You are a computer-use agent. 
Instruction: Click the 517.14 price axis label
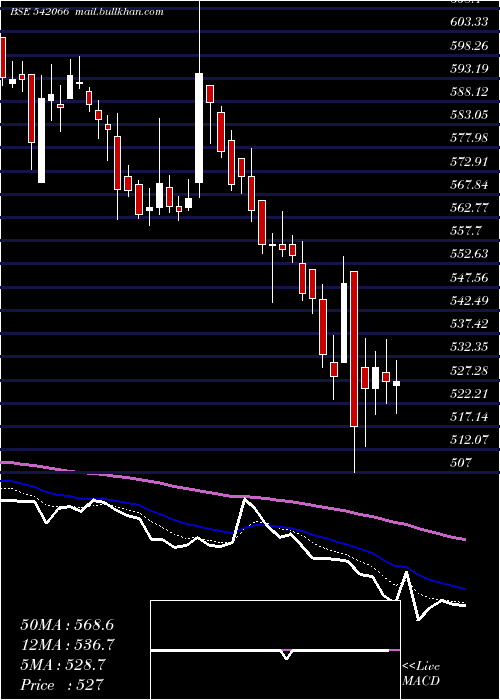pos(469,417)
